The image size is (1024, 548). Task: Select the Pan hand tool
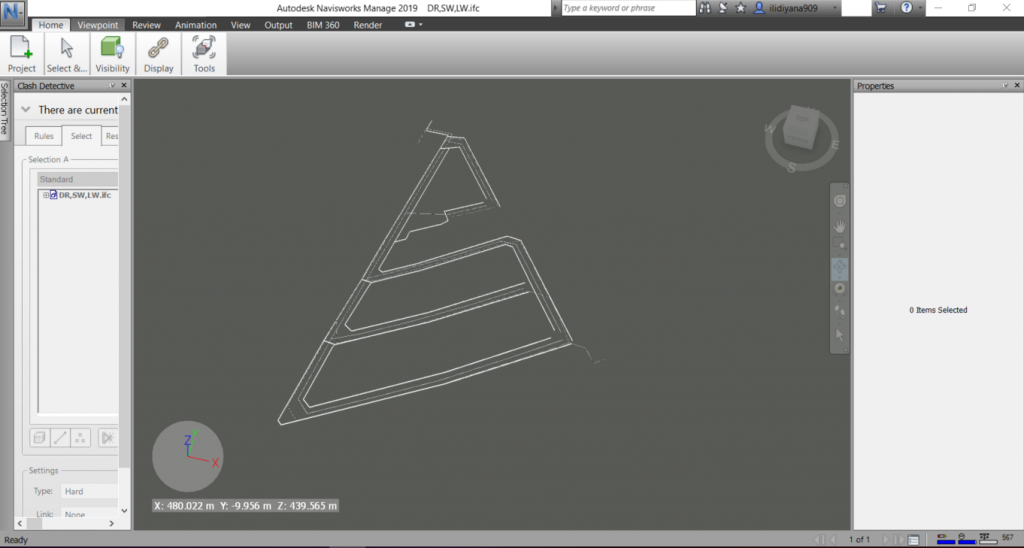840,226
